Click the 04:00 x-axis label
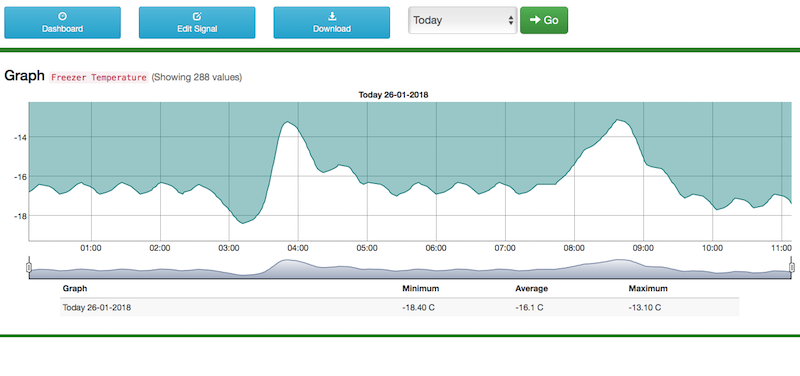This screenshot has width=800, height=376. tap(298, 248)
